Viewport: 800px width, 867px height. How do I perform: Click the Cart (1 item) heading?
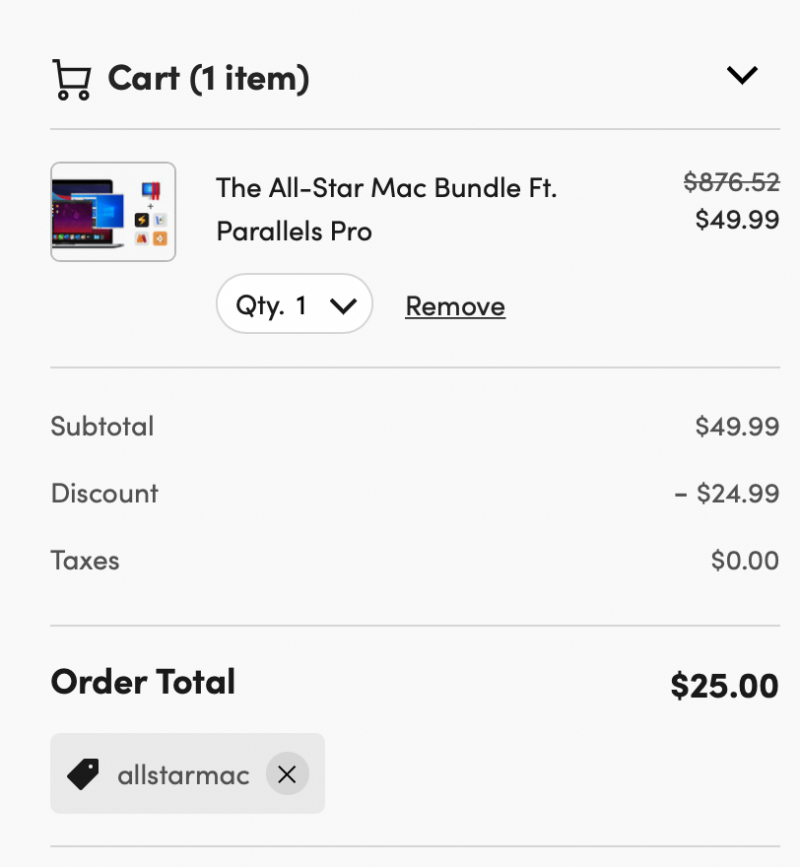coord(208,79)
